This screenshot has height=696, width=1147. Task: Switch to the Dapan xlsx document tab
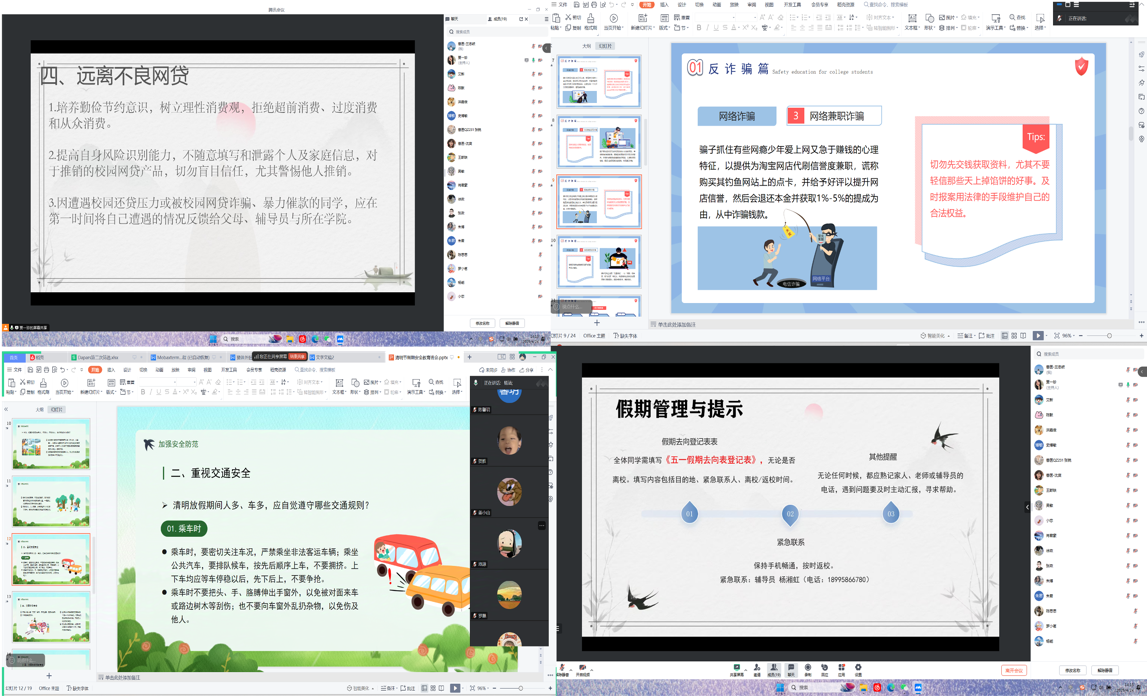[98, 357]
